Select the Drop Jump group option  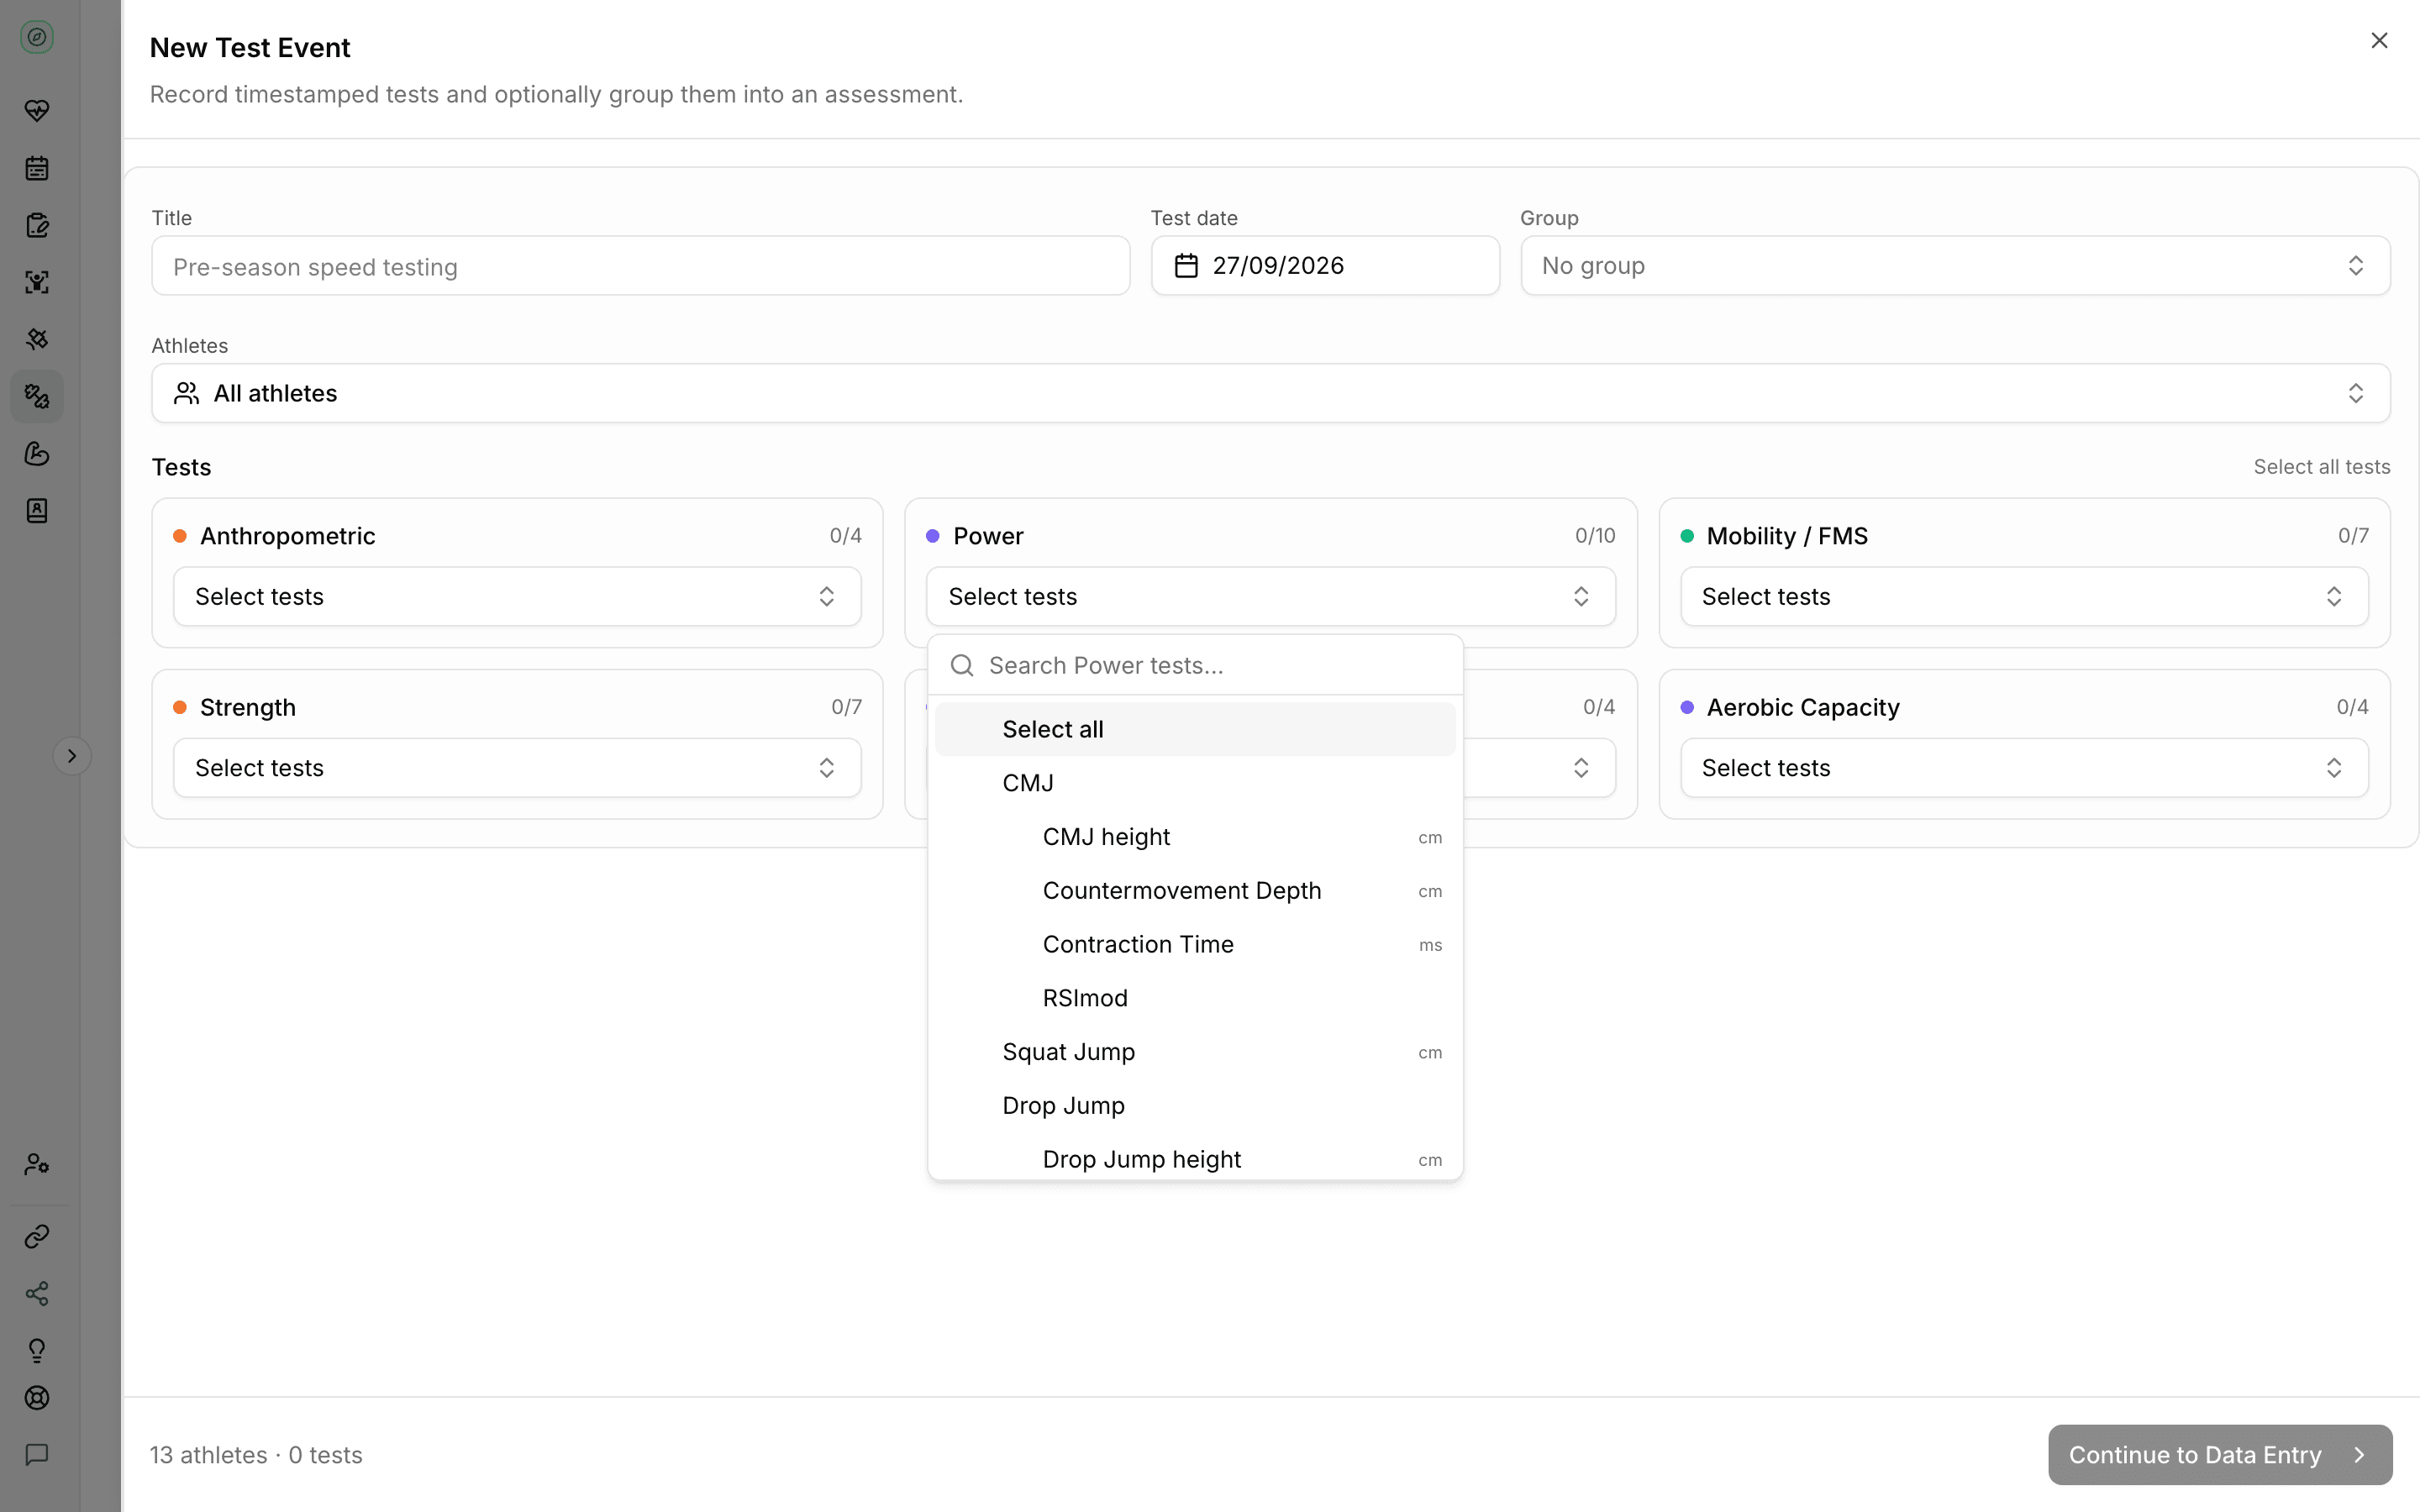(x=1195, y=1106)
